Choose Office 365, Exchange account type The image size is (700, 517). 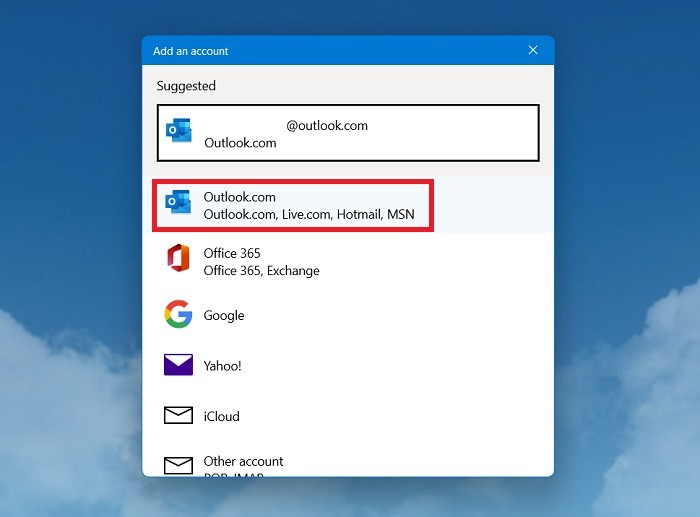click(348, 262)
